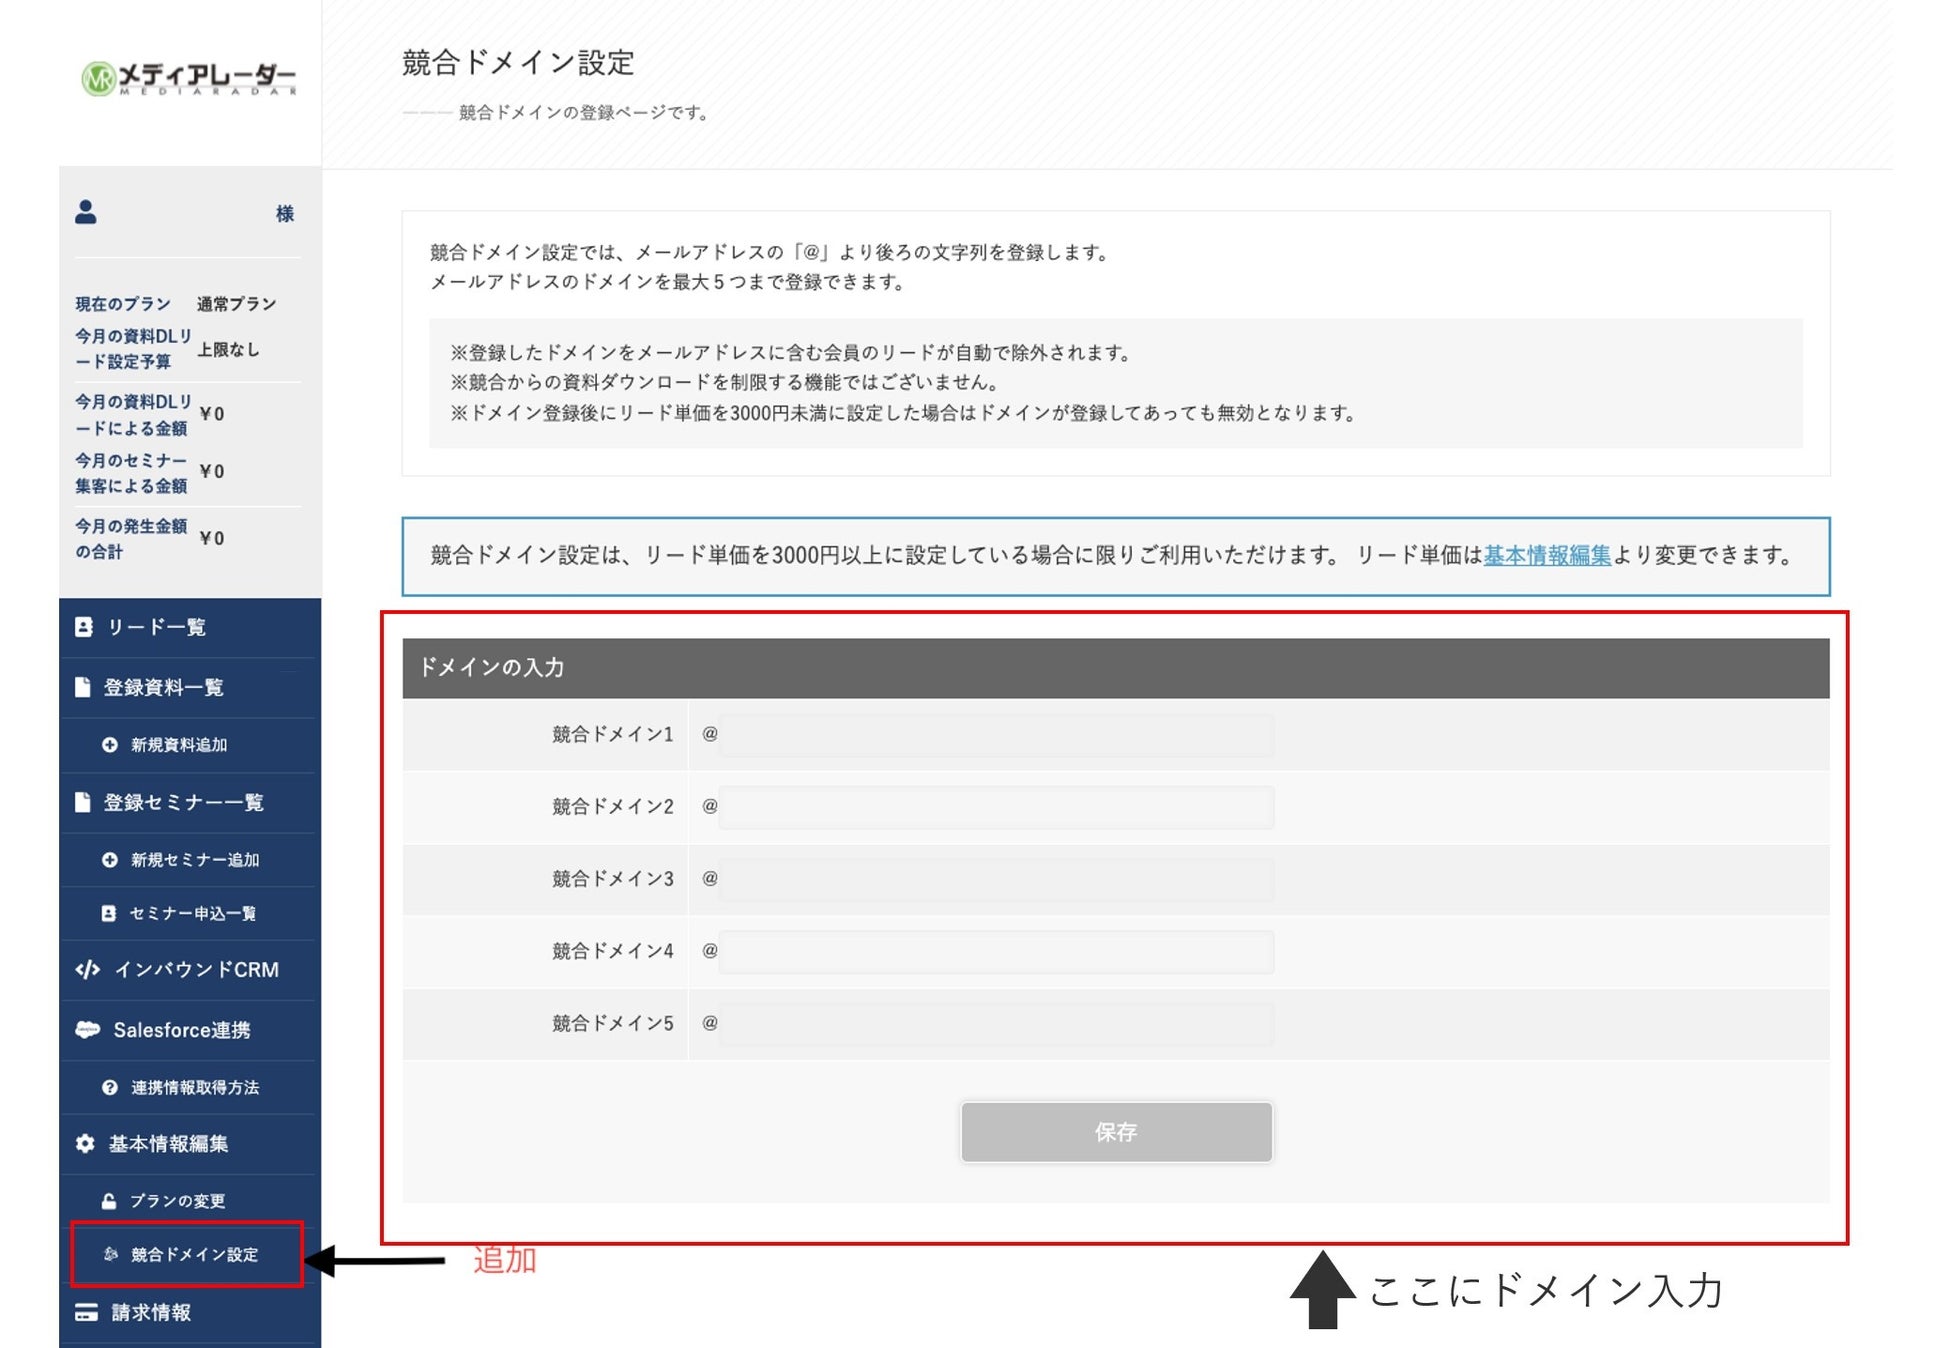The height and width of the screenshot is (1348, 1950).
Task: Click the Salesforce cloud icon
Action: pyautogui.click(x=88, y=1030)
